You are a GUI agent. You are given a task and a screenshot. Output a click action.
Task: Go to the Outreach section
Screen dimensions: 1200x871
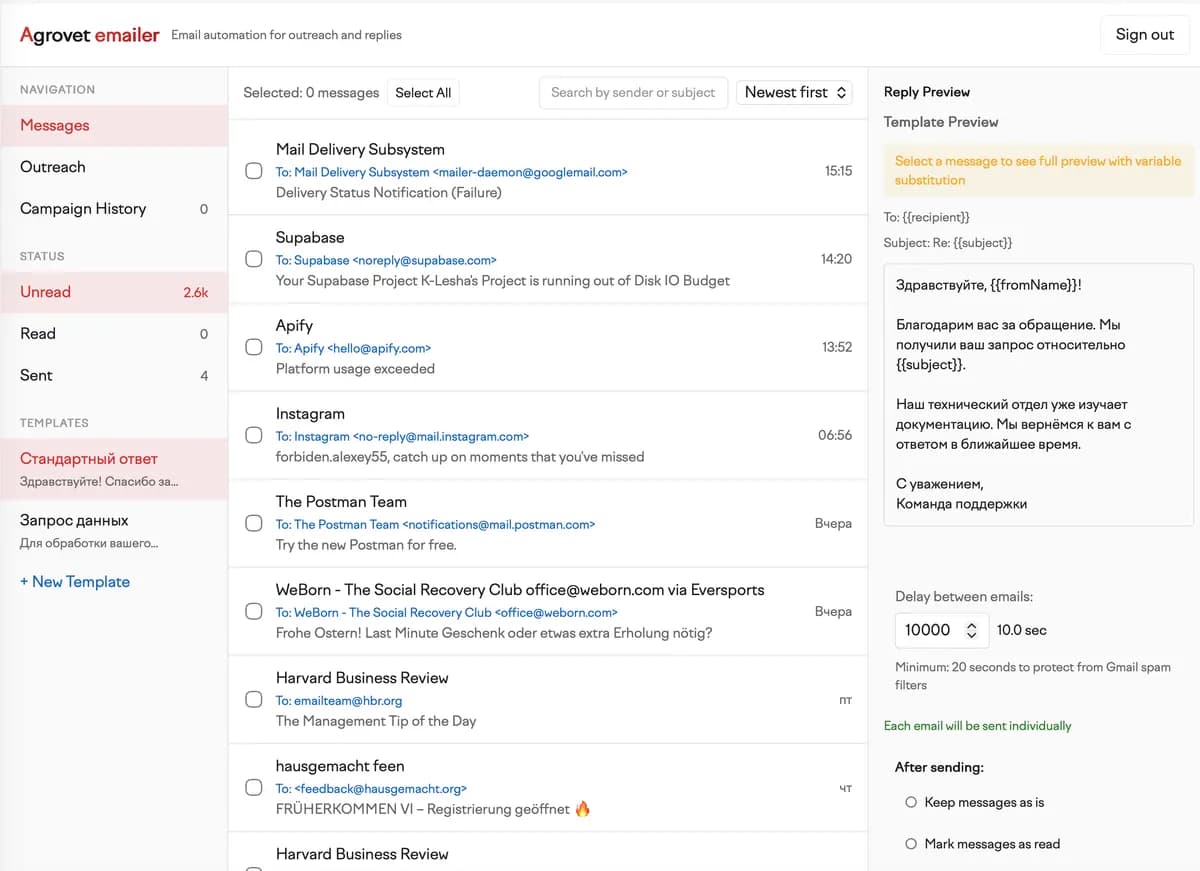(x=114, y=167)
